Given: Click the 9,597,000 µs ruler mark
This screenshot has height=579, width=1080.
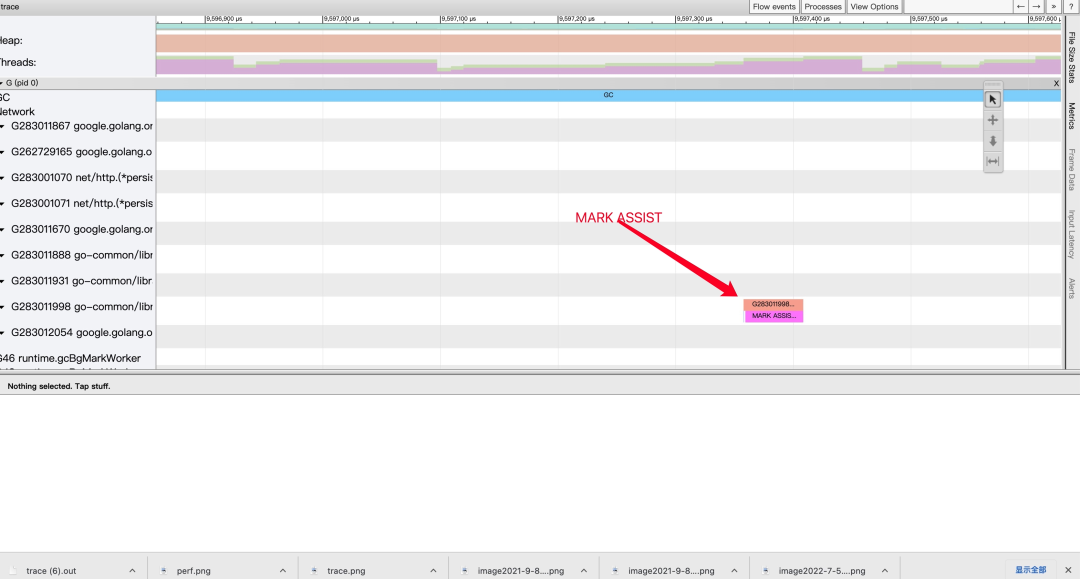Looking at the screenshot, I should [341, 19].
